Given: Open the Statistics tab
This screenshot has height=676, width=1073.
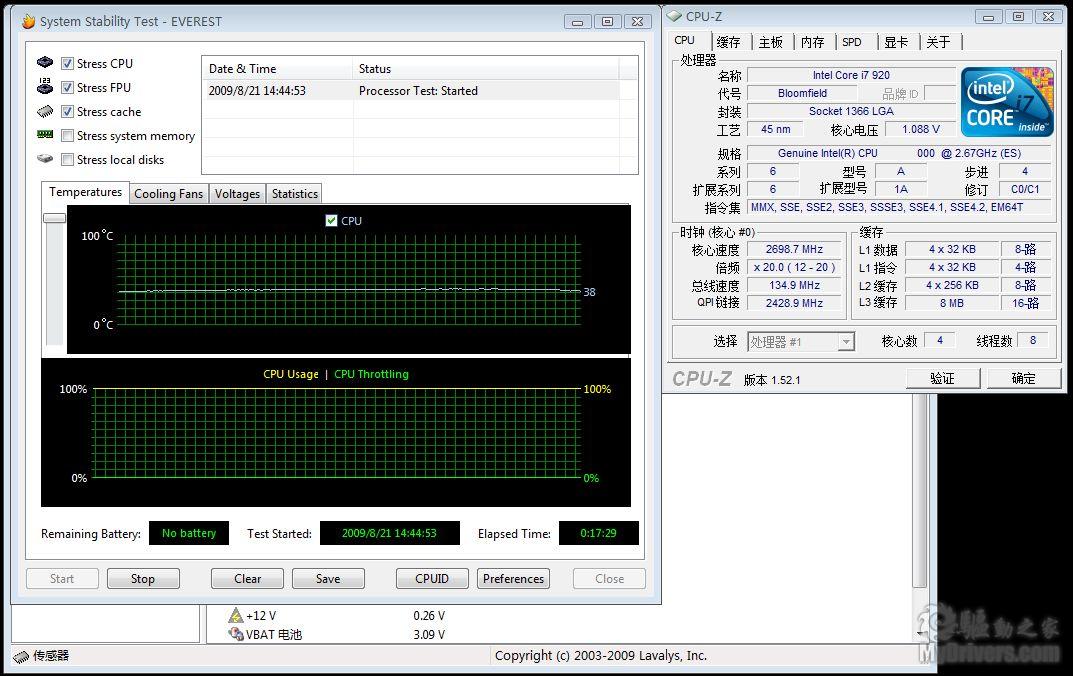Looking at the screenshot, I should [294, 193].
